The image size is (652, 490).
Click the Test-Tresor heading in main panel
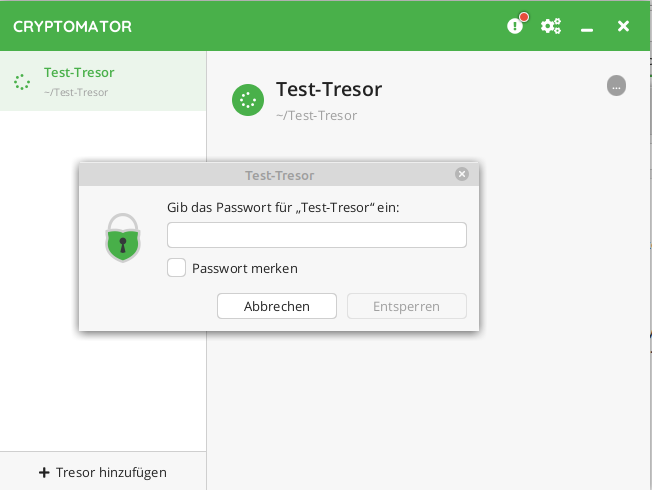[x=328, y=89]
